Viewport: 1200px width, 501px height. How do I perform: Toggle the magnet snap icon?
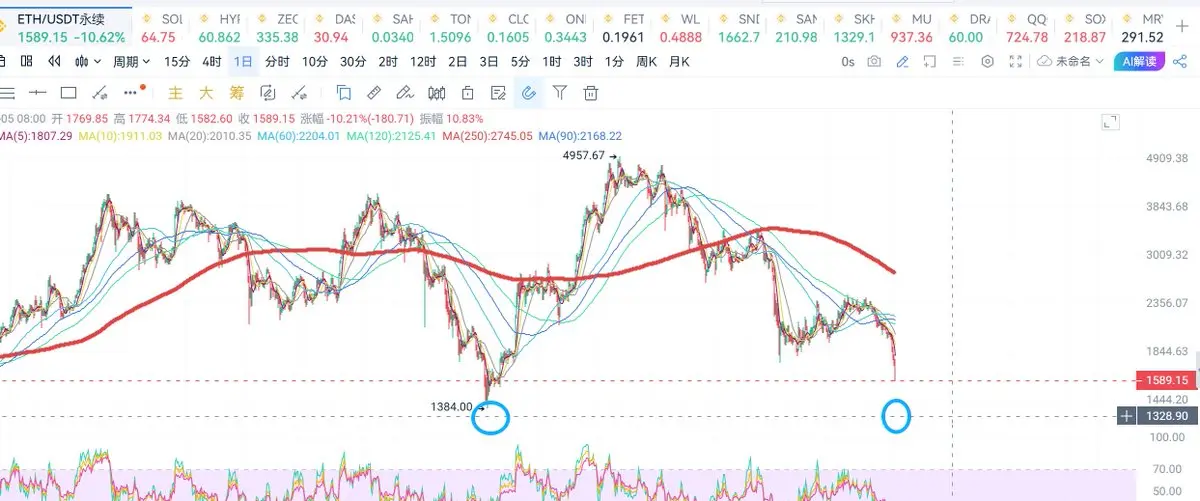pos(529,94)
